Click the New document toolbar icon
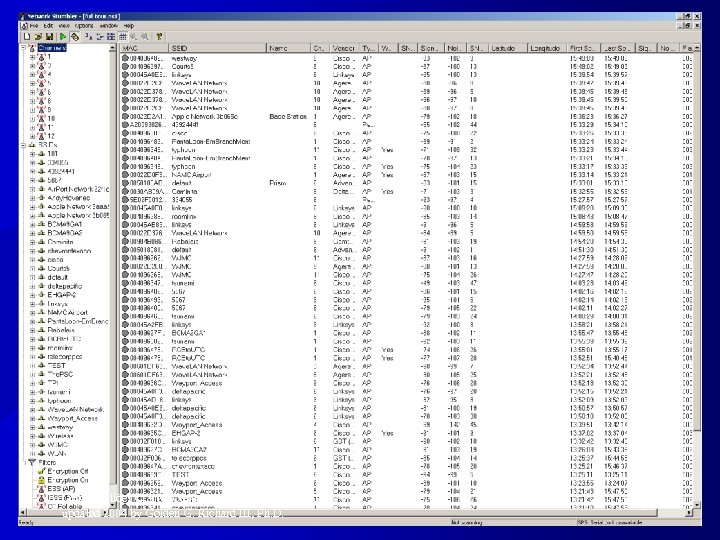This screenshot has width=720, height=540. [27, 37]
